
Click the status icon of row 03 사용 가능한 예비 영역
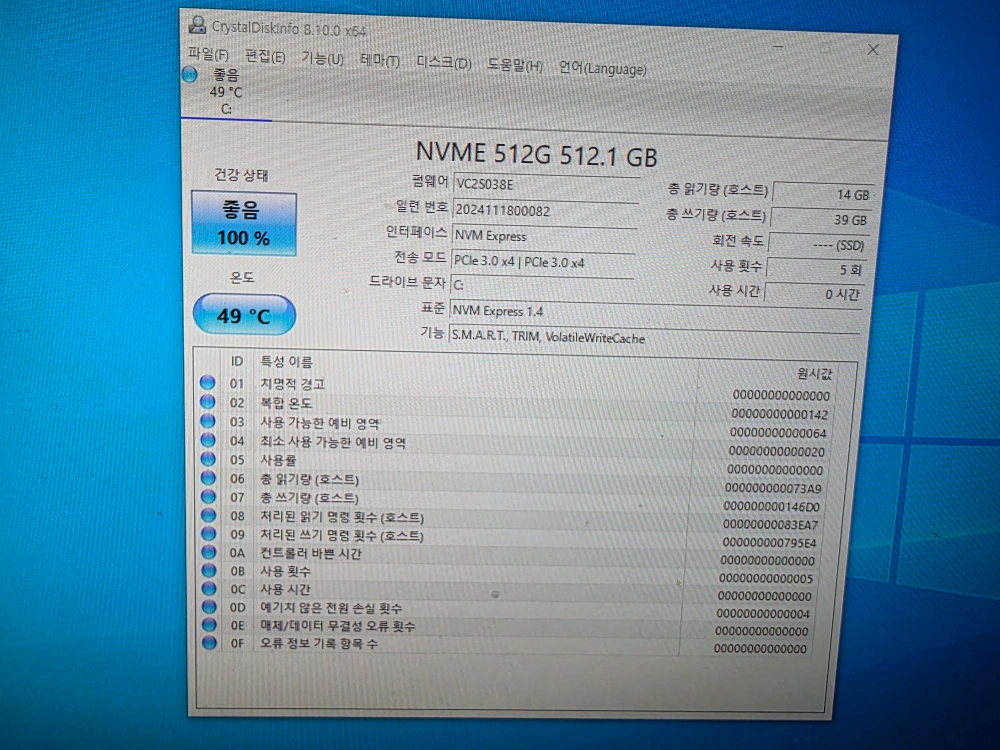208,420
